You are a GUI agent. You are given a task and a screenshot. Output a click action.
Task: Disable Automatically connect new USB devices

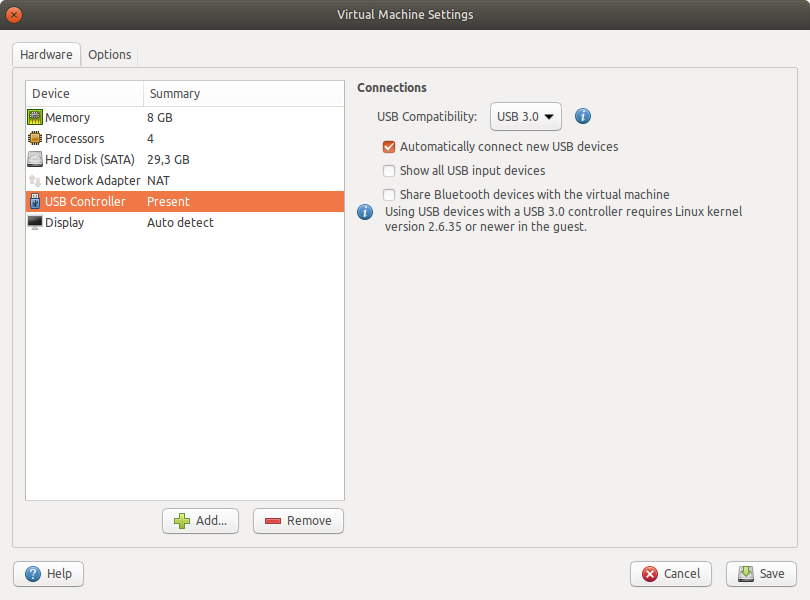390,147
